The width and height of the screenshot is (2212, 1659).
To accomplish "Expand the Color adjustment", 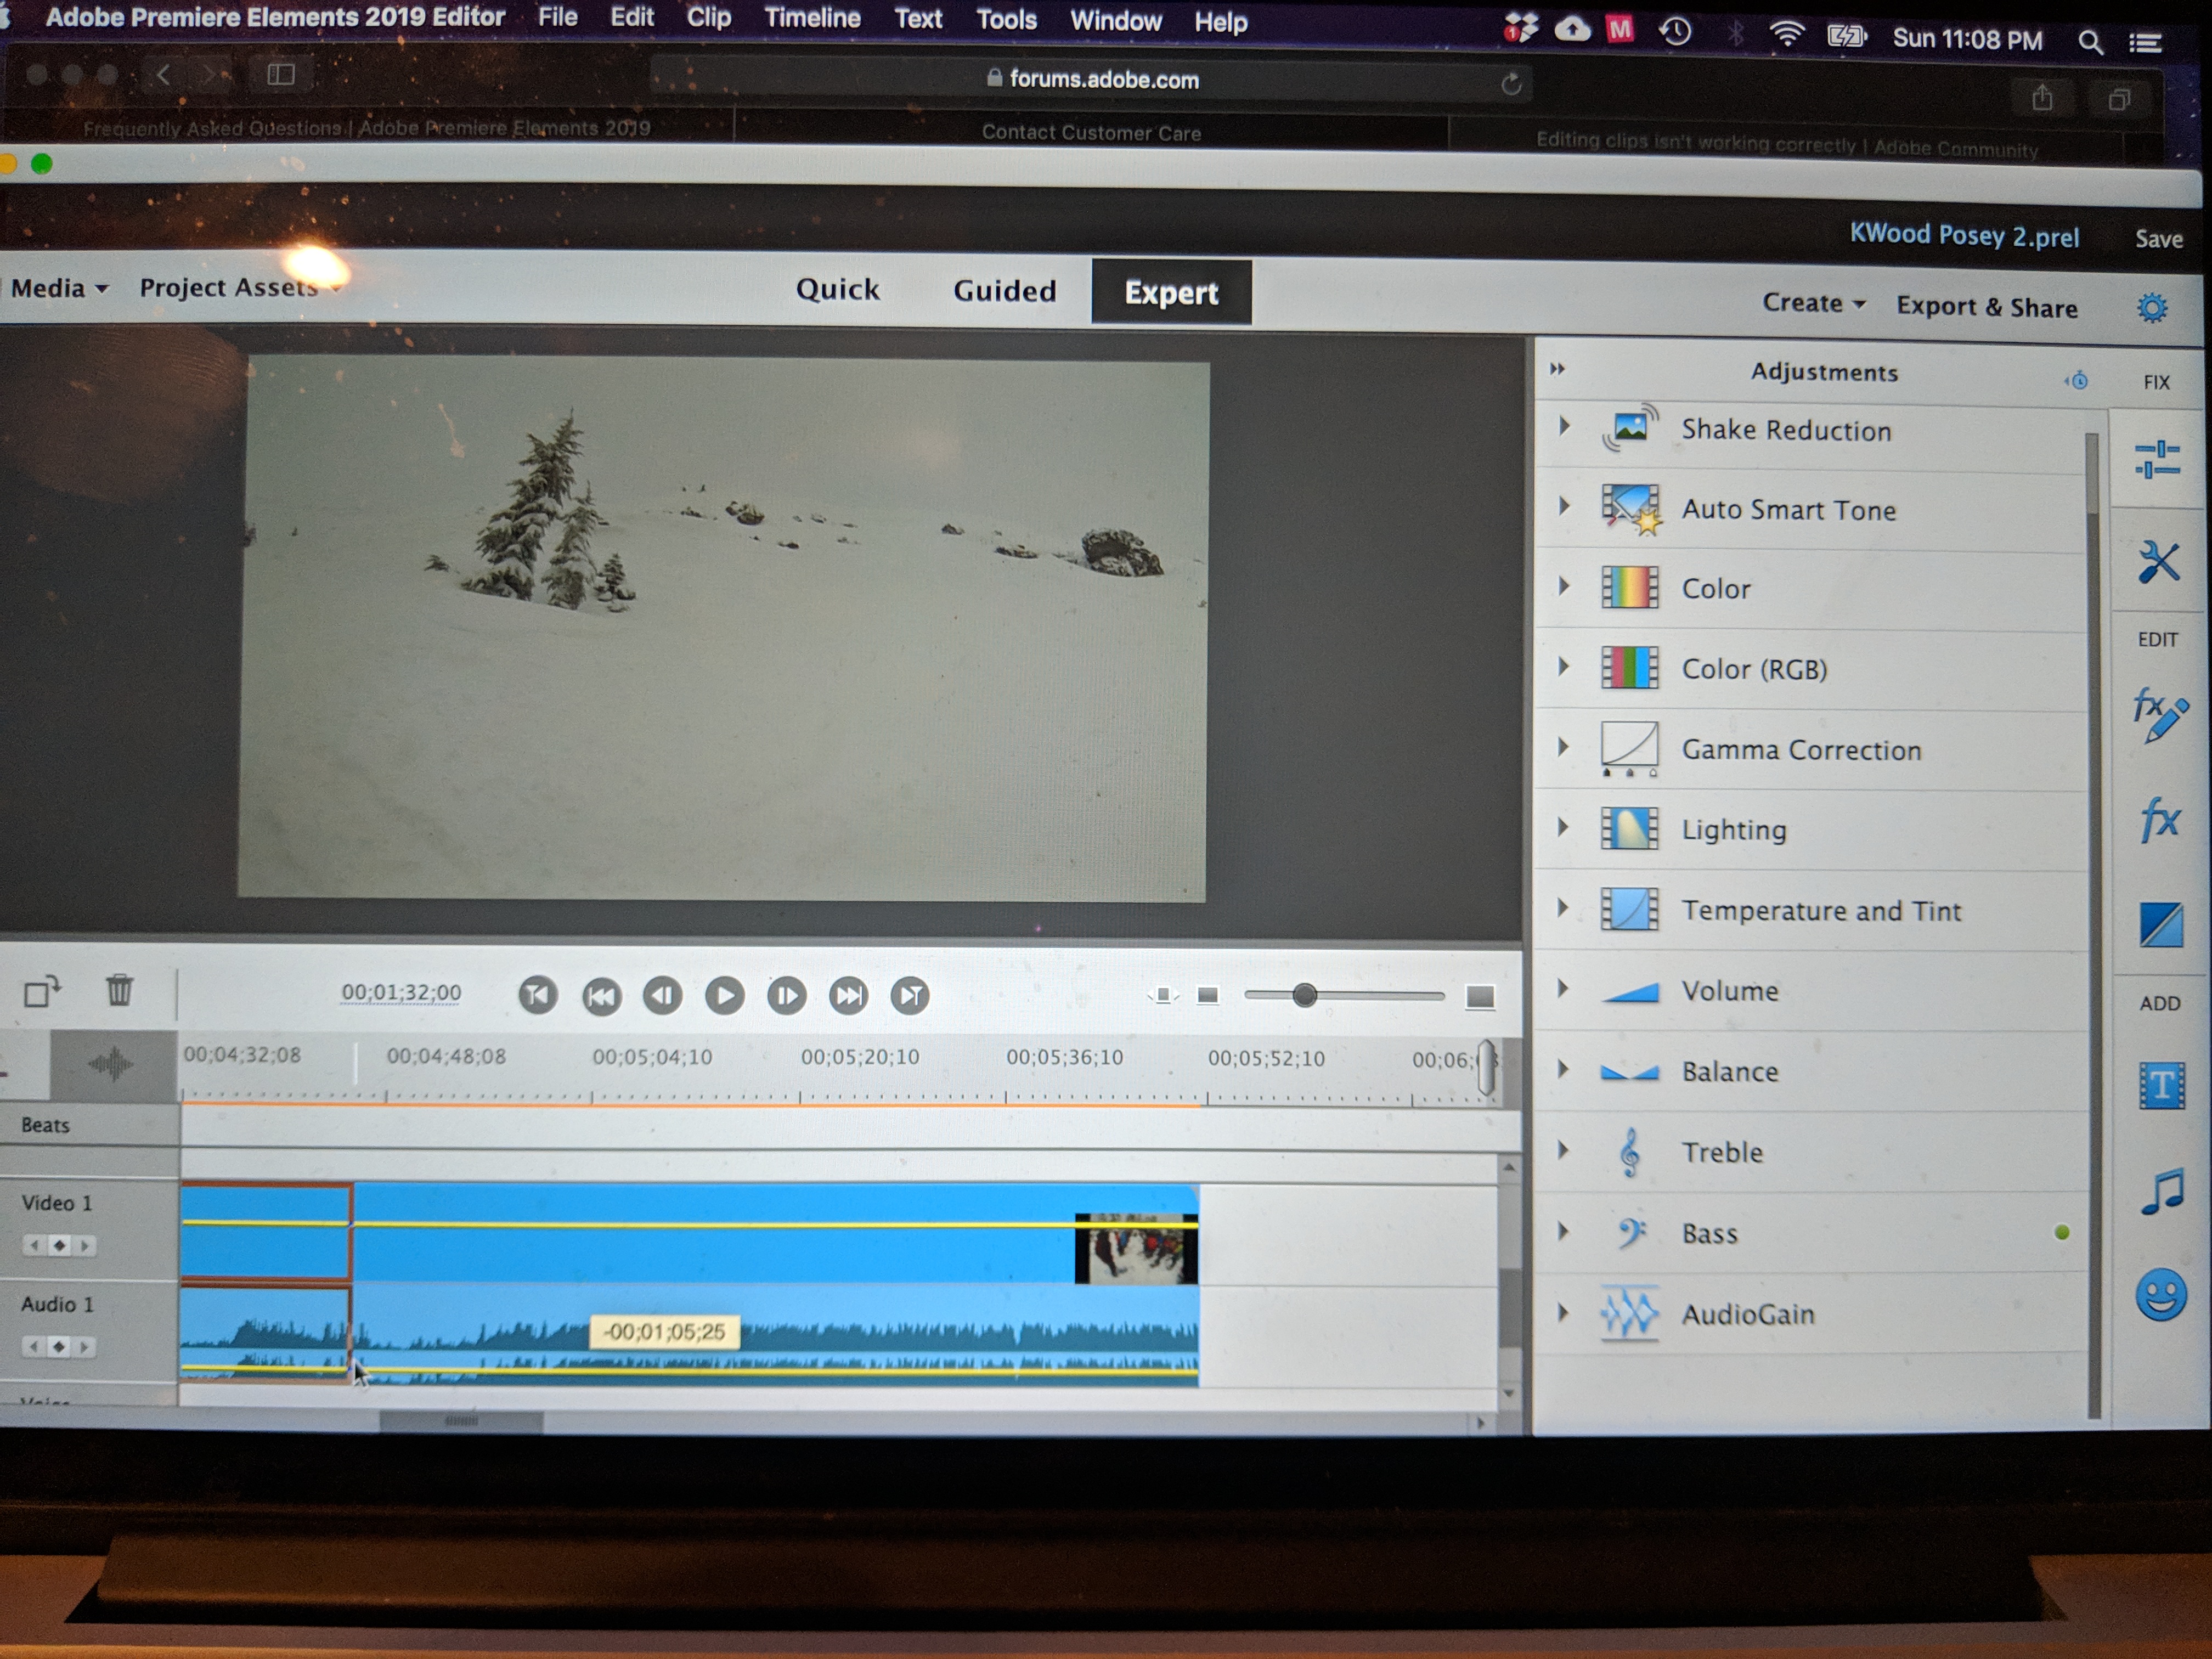I will 1564,586.
